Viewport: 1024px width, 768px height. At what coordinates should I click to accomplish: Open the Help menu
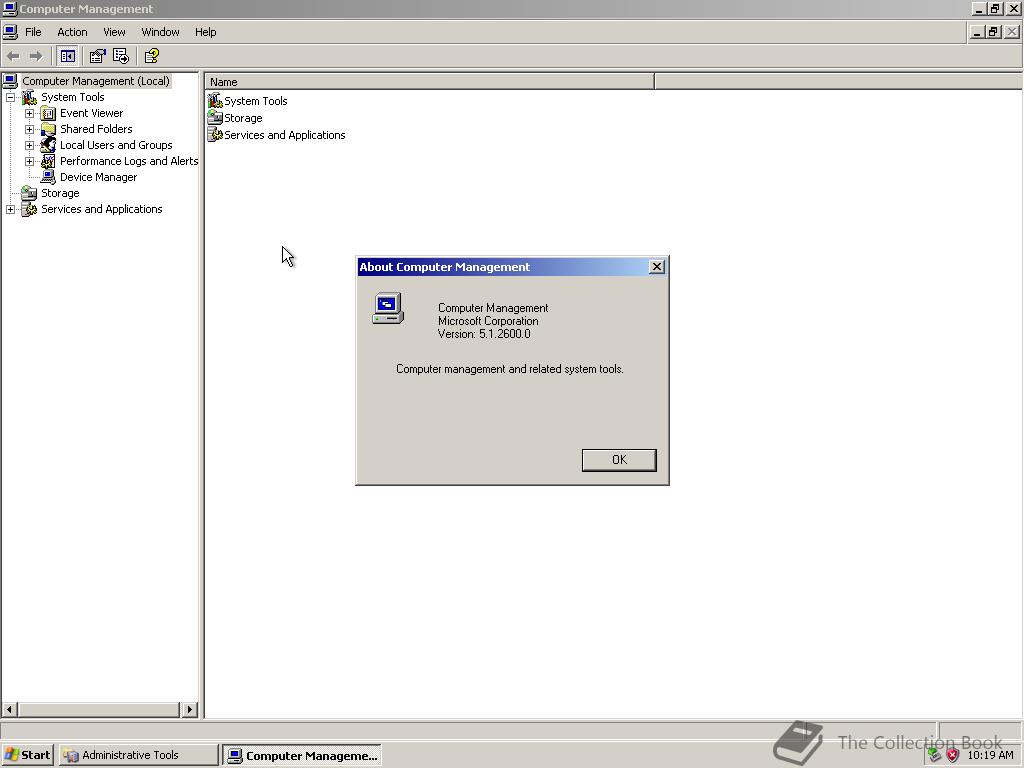pos(205,32)
